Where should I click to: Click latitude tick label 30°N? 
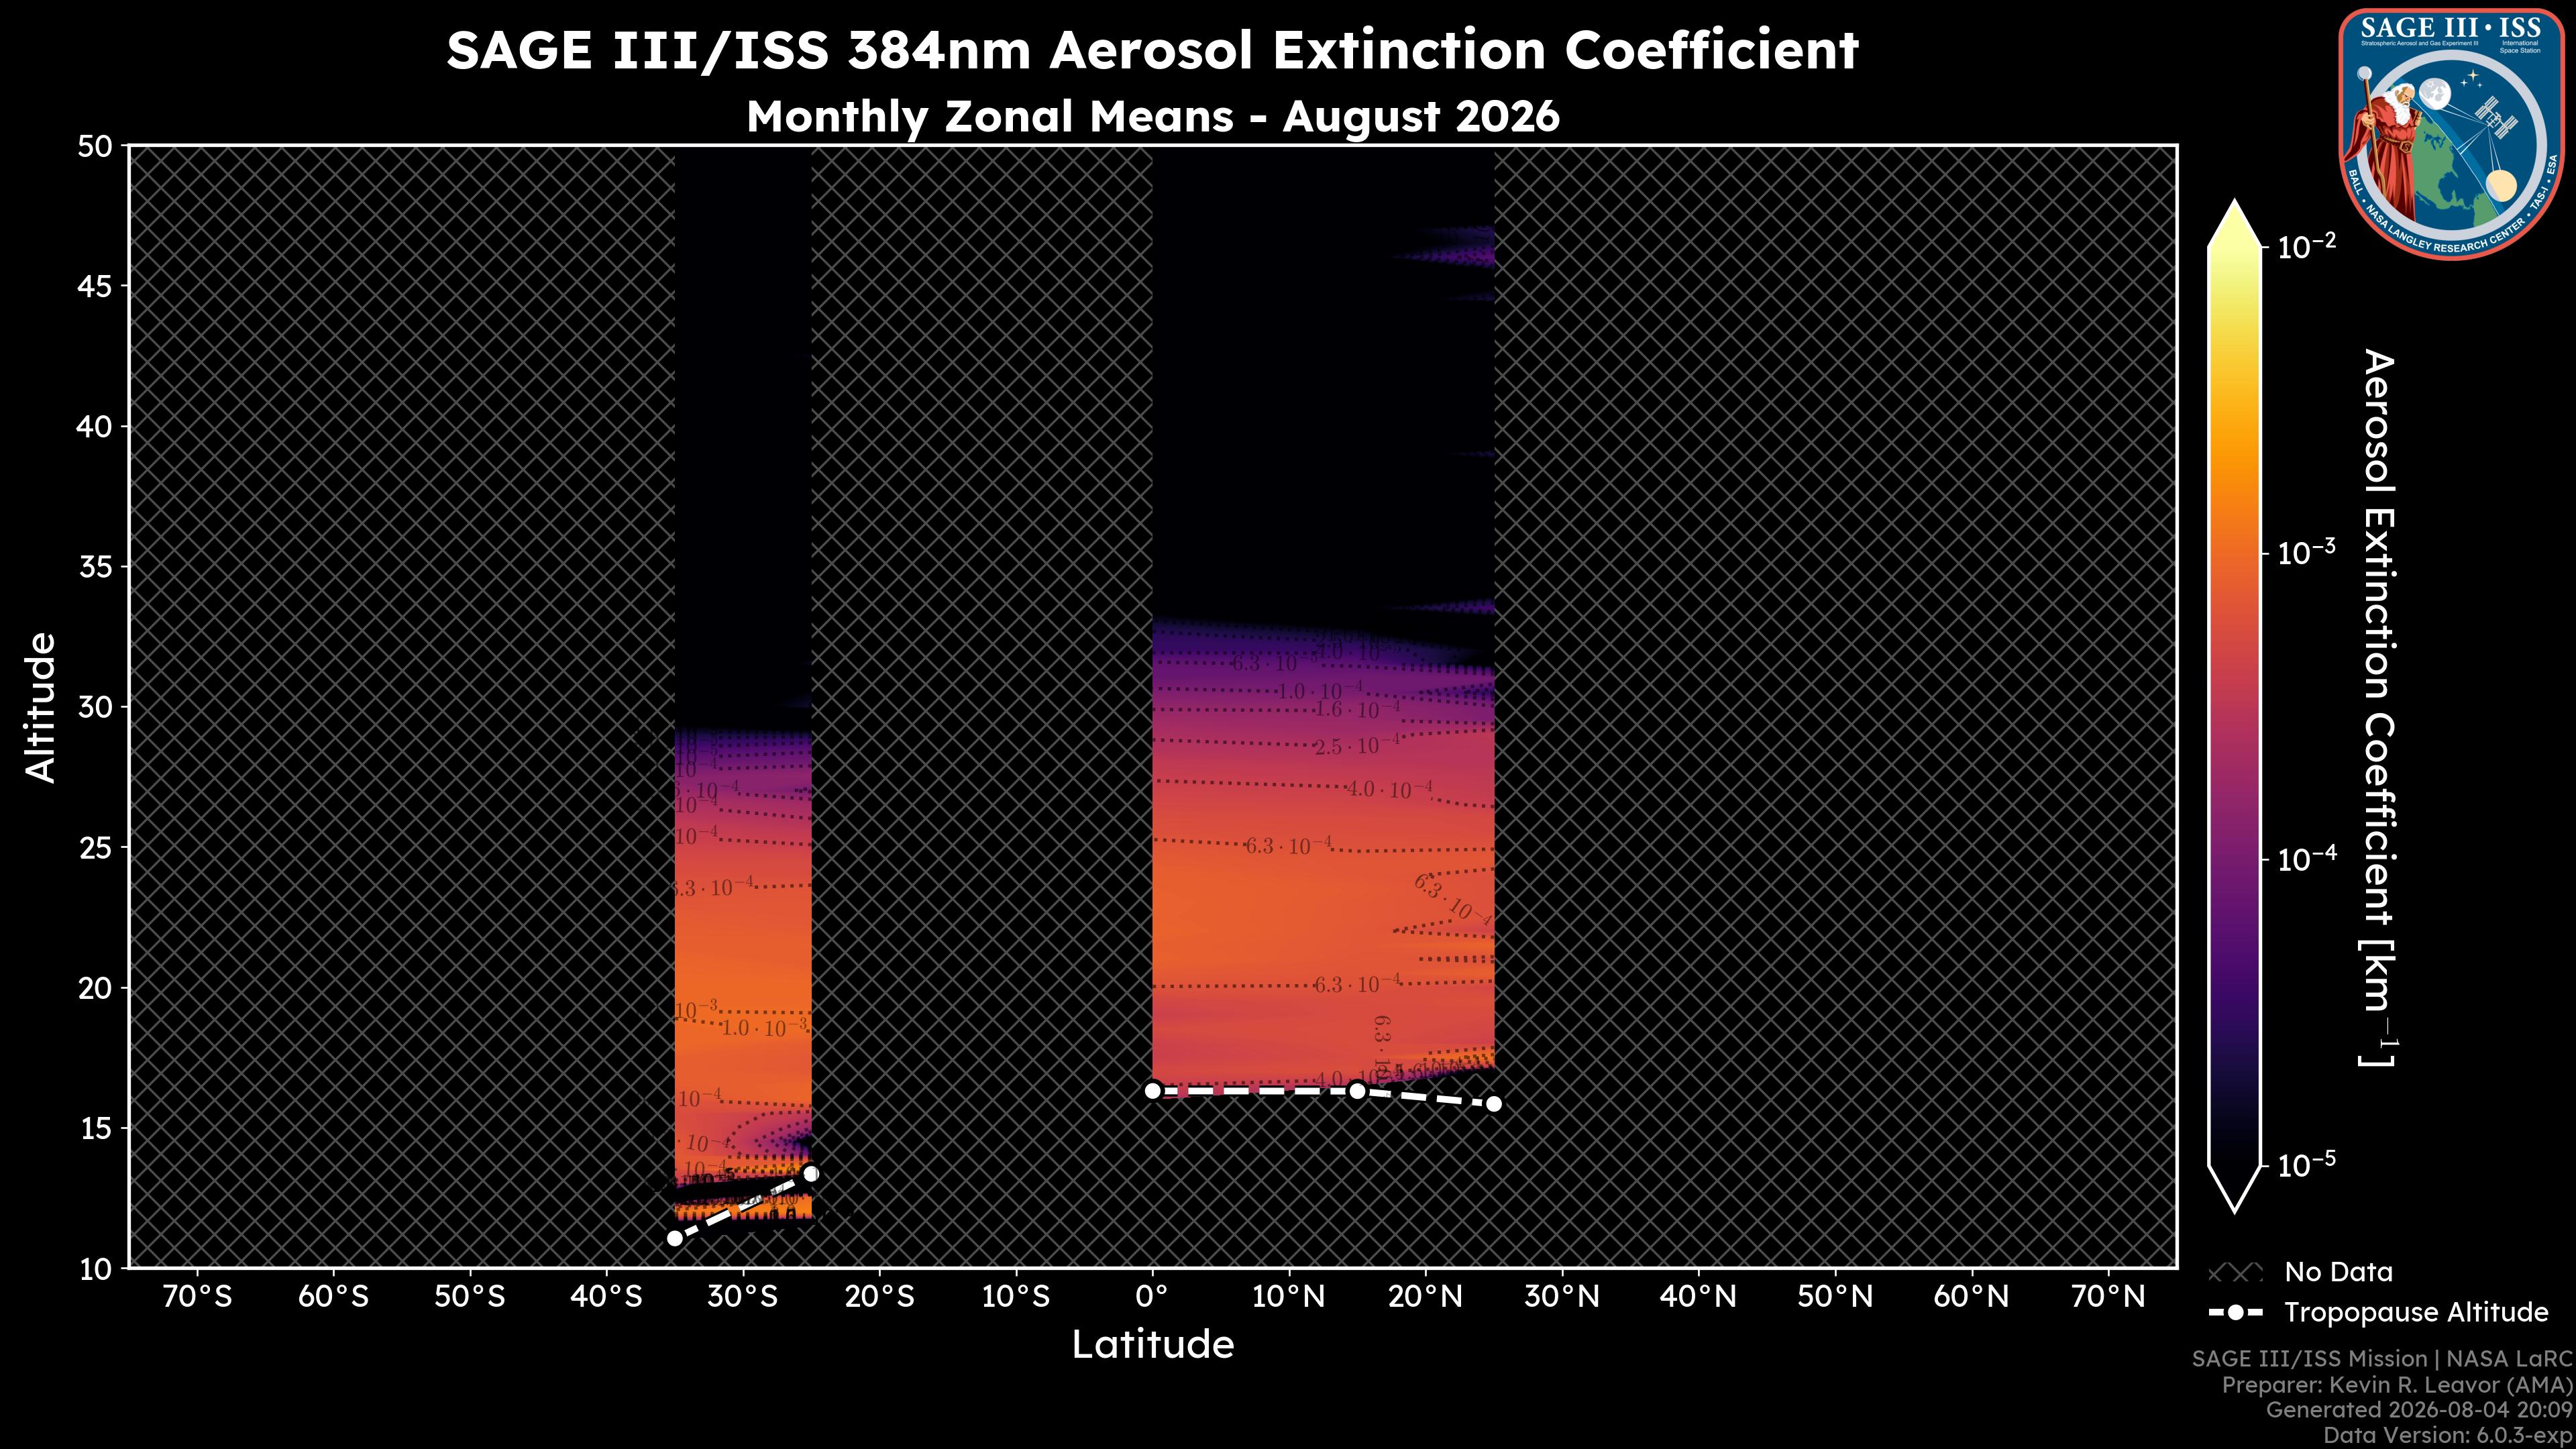click(x=1562, y=1297)
